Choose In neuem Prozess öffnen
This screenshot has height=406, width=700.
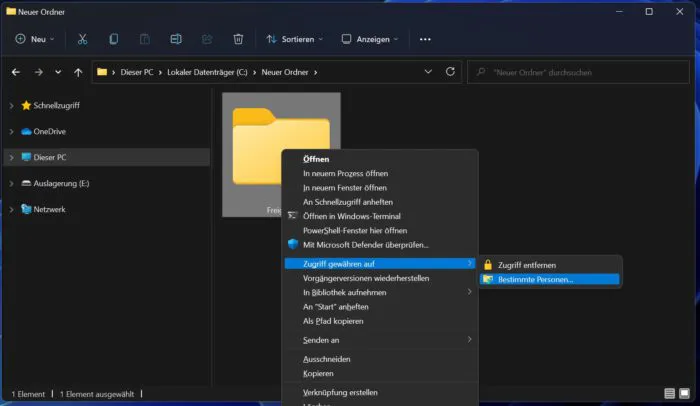pos(380,173)
